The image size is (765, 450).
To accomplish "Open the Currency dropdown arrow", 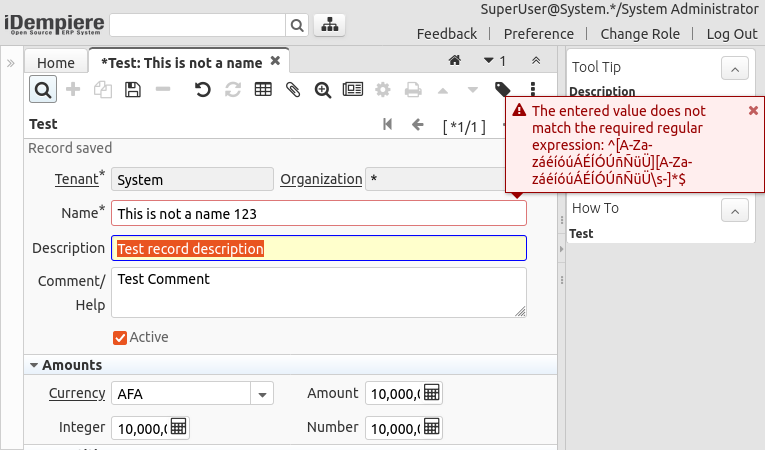I will click(x=262, y=394).
